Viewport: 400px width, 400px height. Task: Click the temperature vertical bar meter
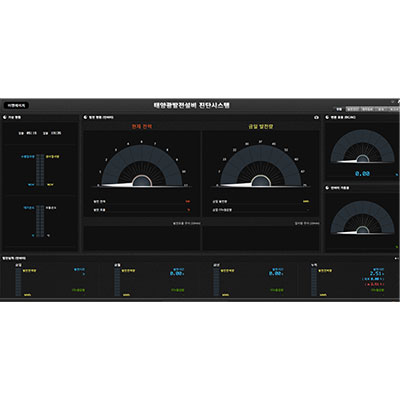40,221
